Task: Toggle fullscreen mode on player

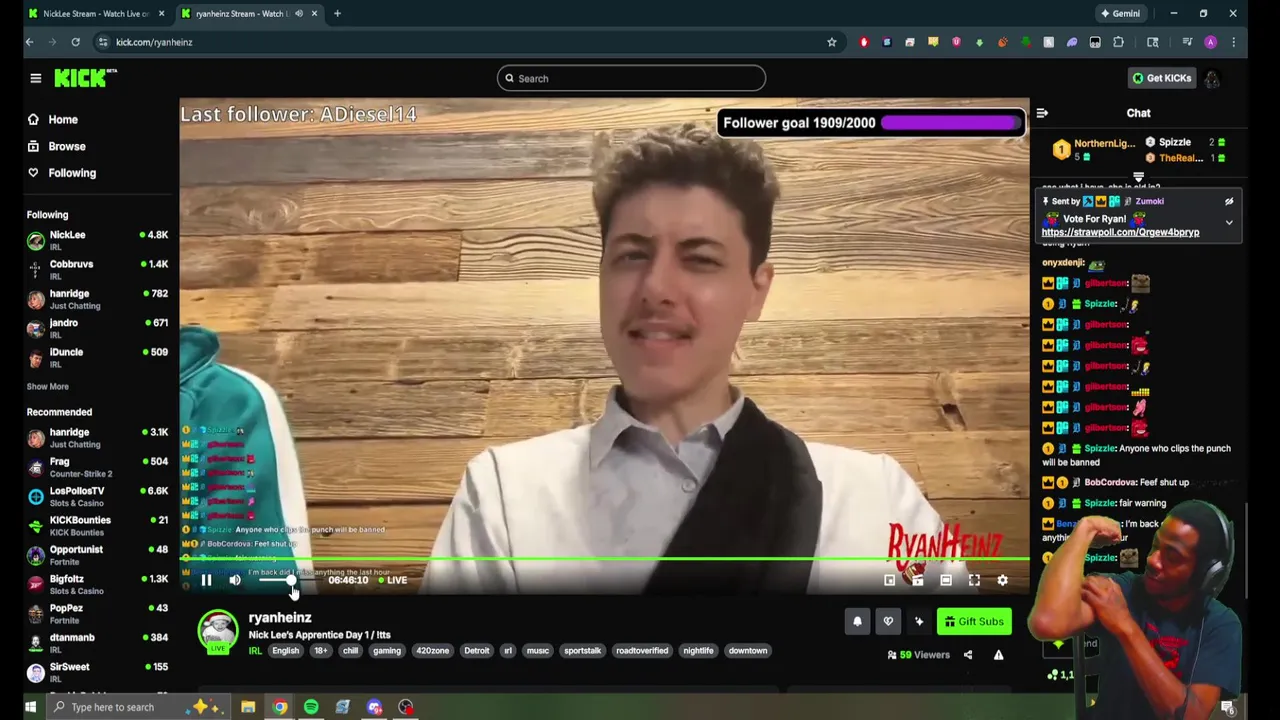Action: pyautogui.click(x=974, y=580)
